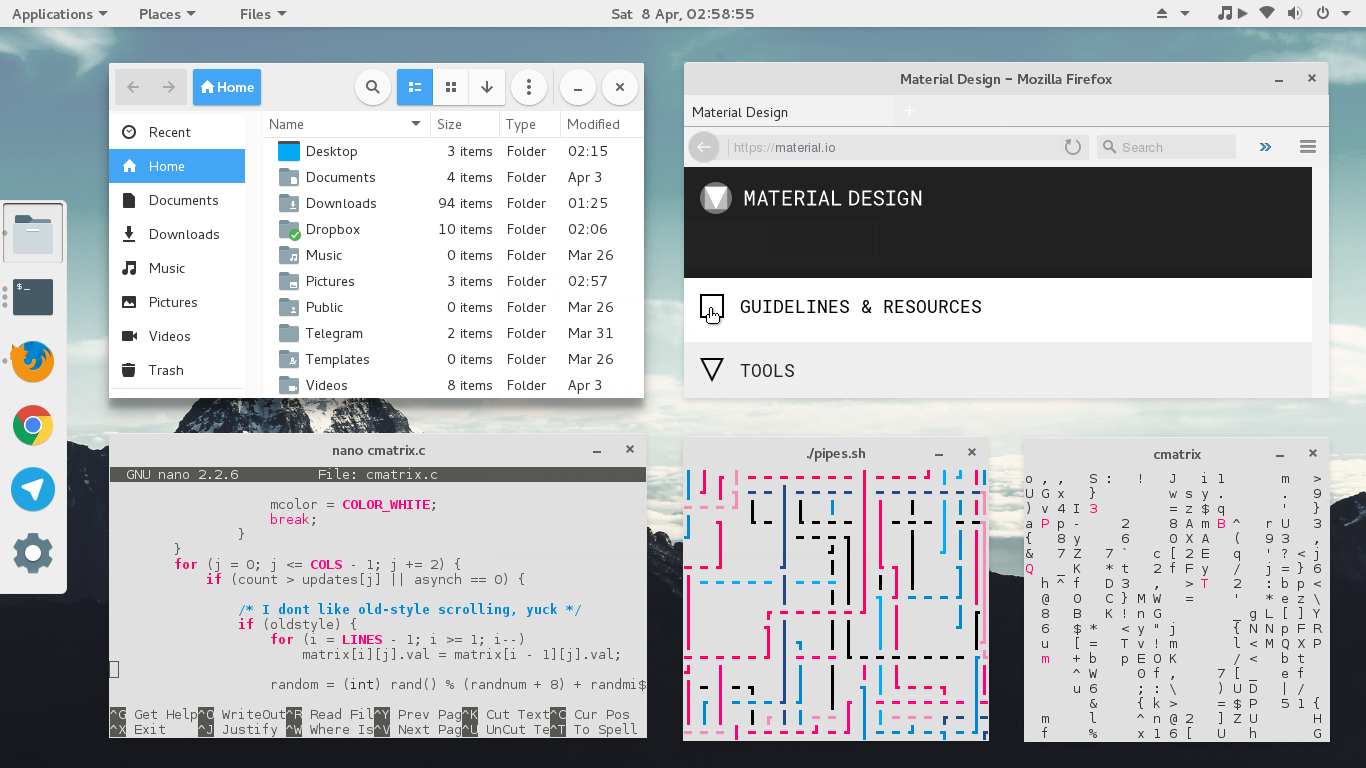Select the Music folder row in file list
Image resolution: width=1366 pixels, height=768 pixels.
click(453, 255)
